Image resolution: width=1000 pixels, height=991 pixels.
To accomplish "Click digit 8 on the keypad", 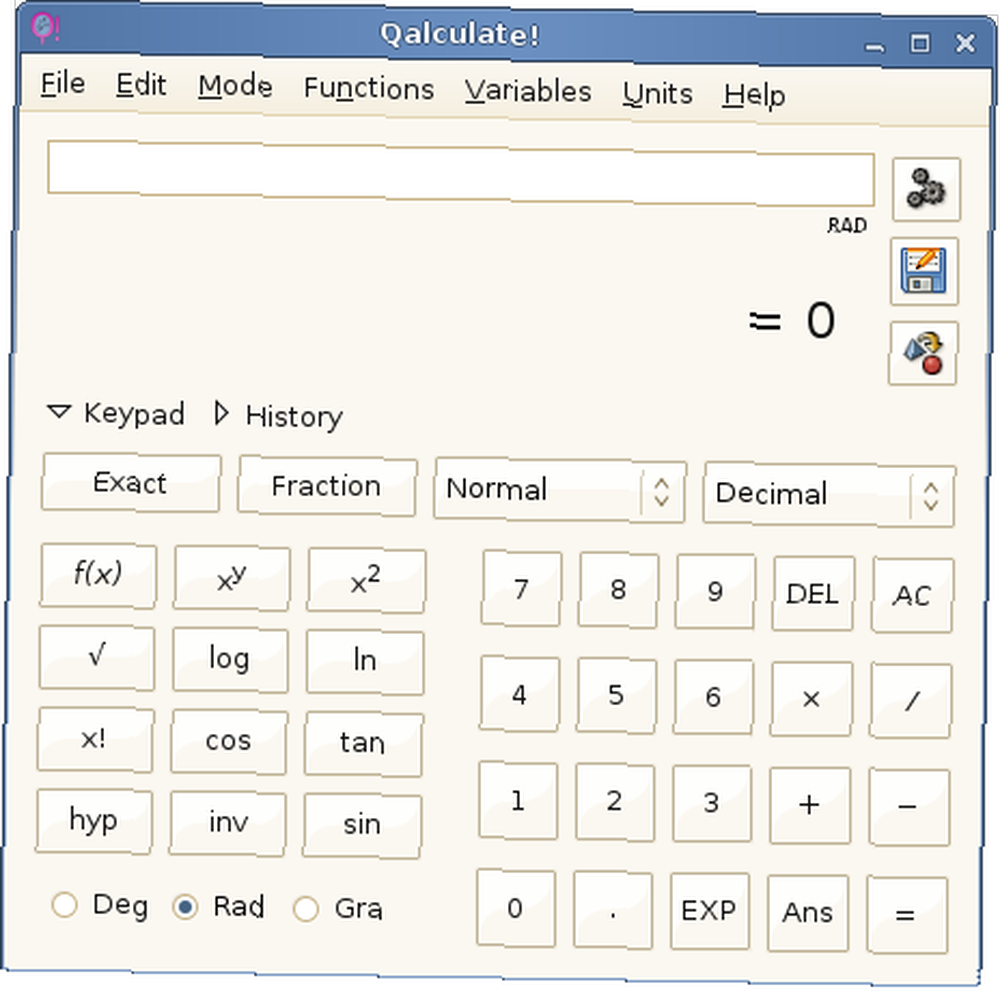I will 618,590.
